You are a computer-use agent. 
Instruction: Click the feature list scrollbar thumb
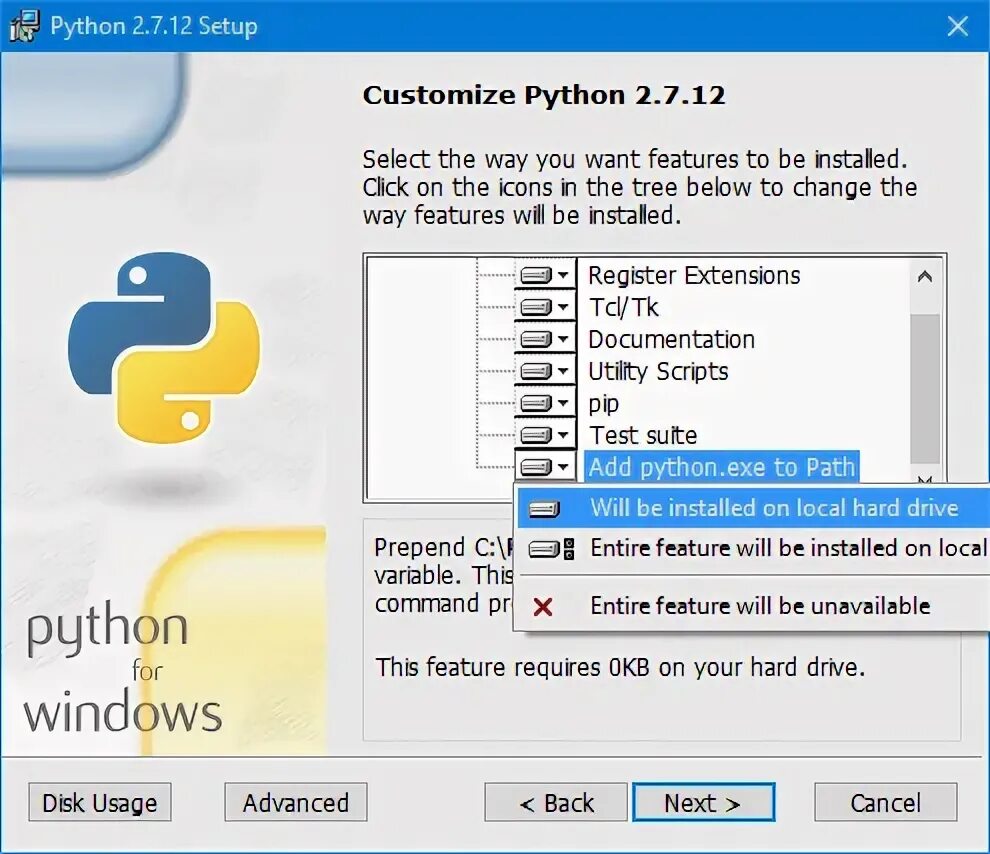tap(925, 388)
